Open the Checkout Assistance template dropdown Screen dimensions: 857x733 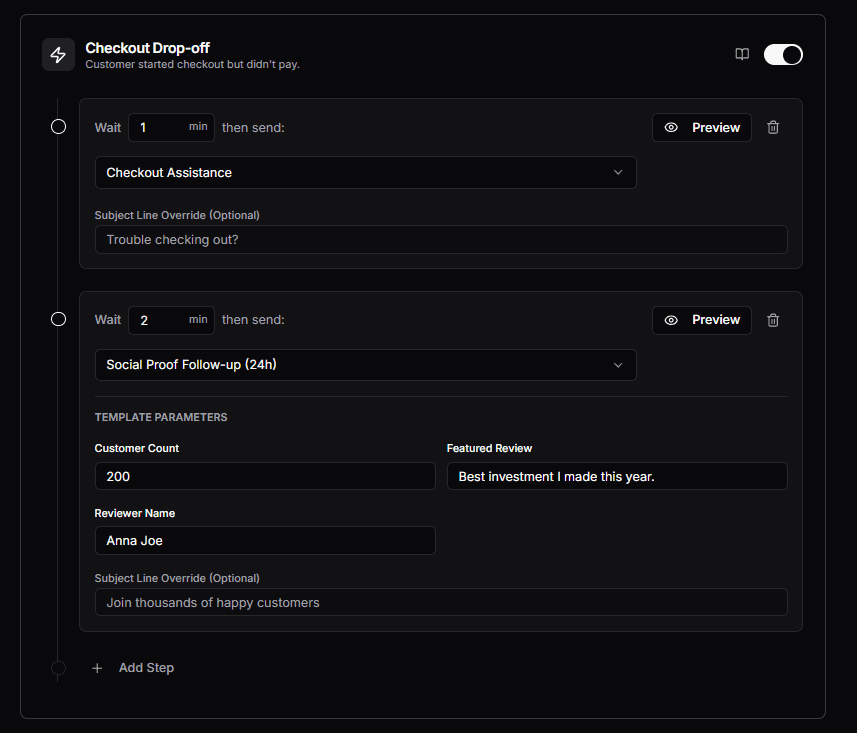click(x=365, y=172)
